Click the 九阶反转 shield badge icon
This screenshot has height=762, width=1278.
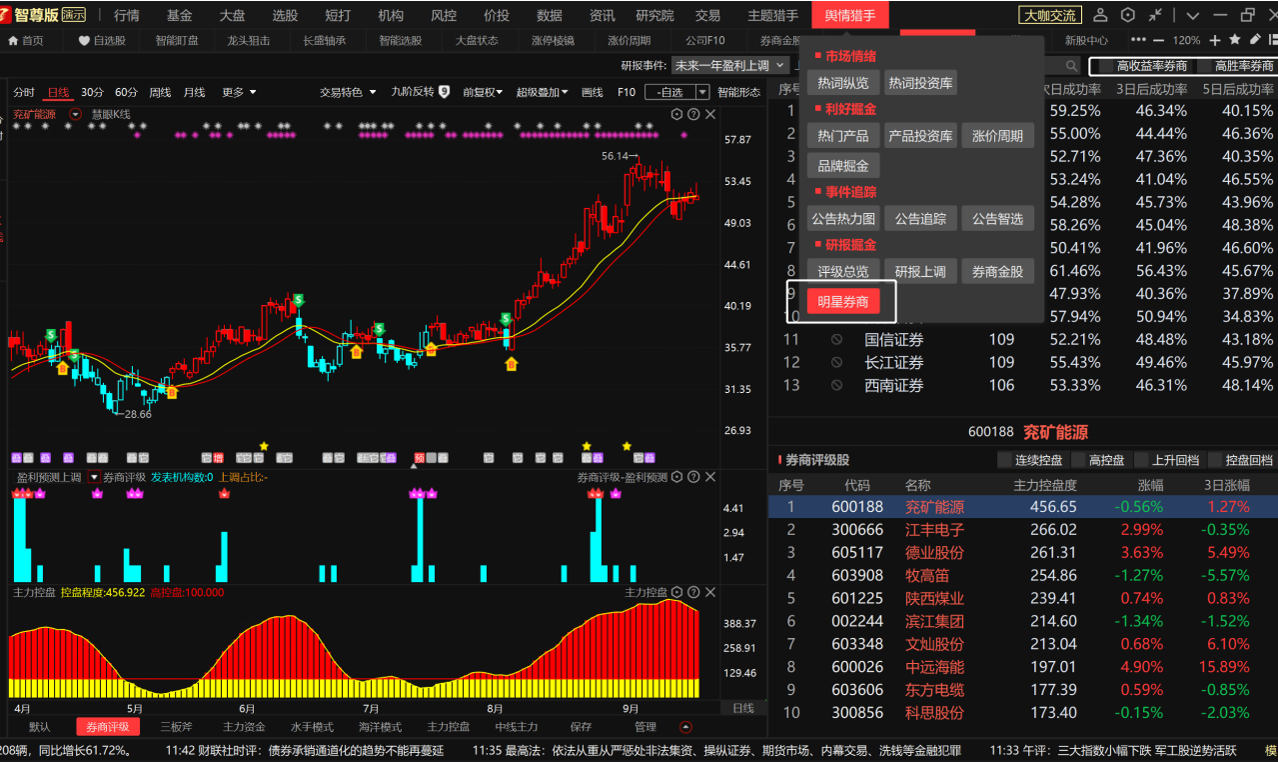pyautogui.click(x=444, y=92)
